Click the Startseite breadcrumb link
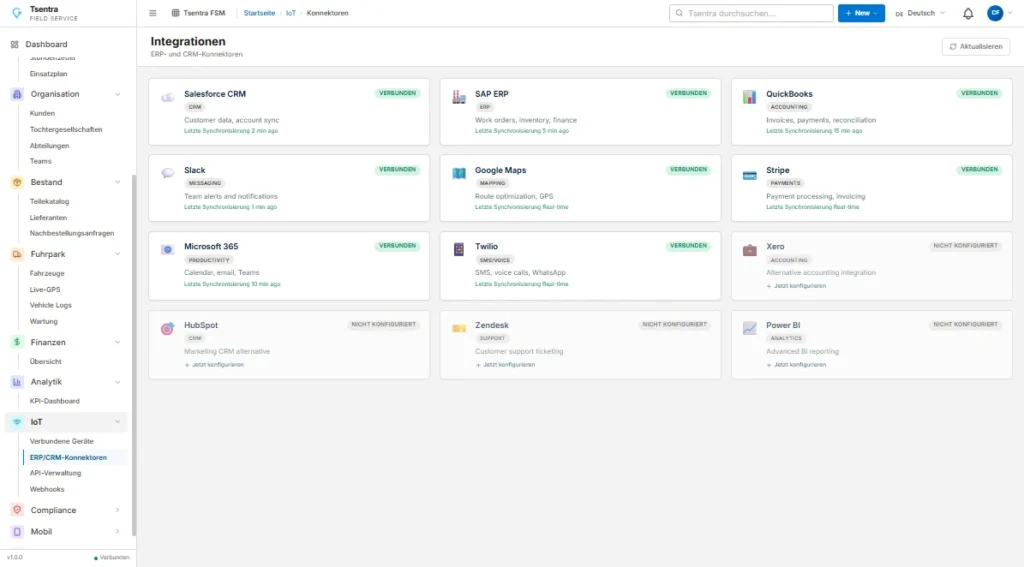 pos(259,13)
